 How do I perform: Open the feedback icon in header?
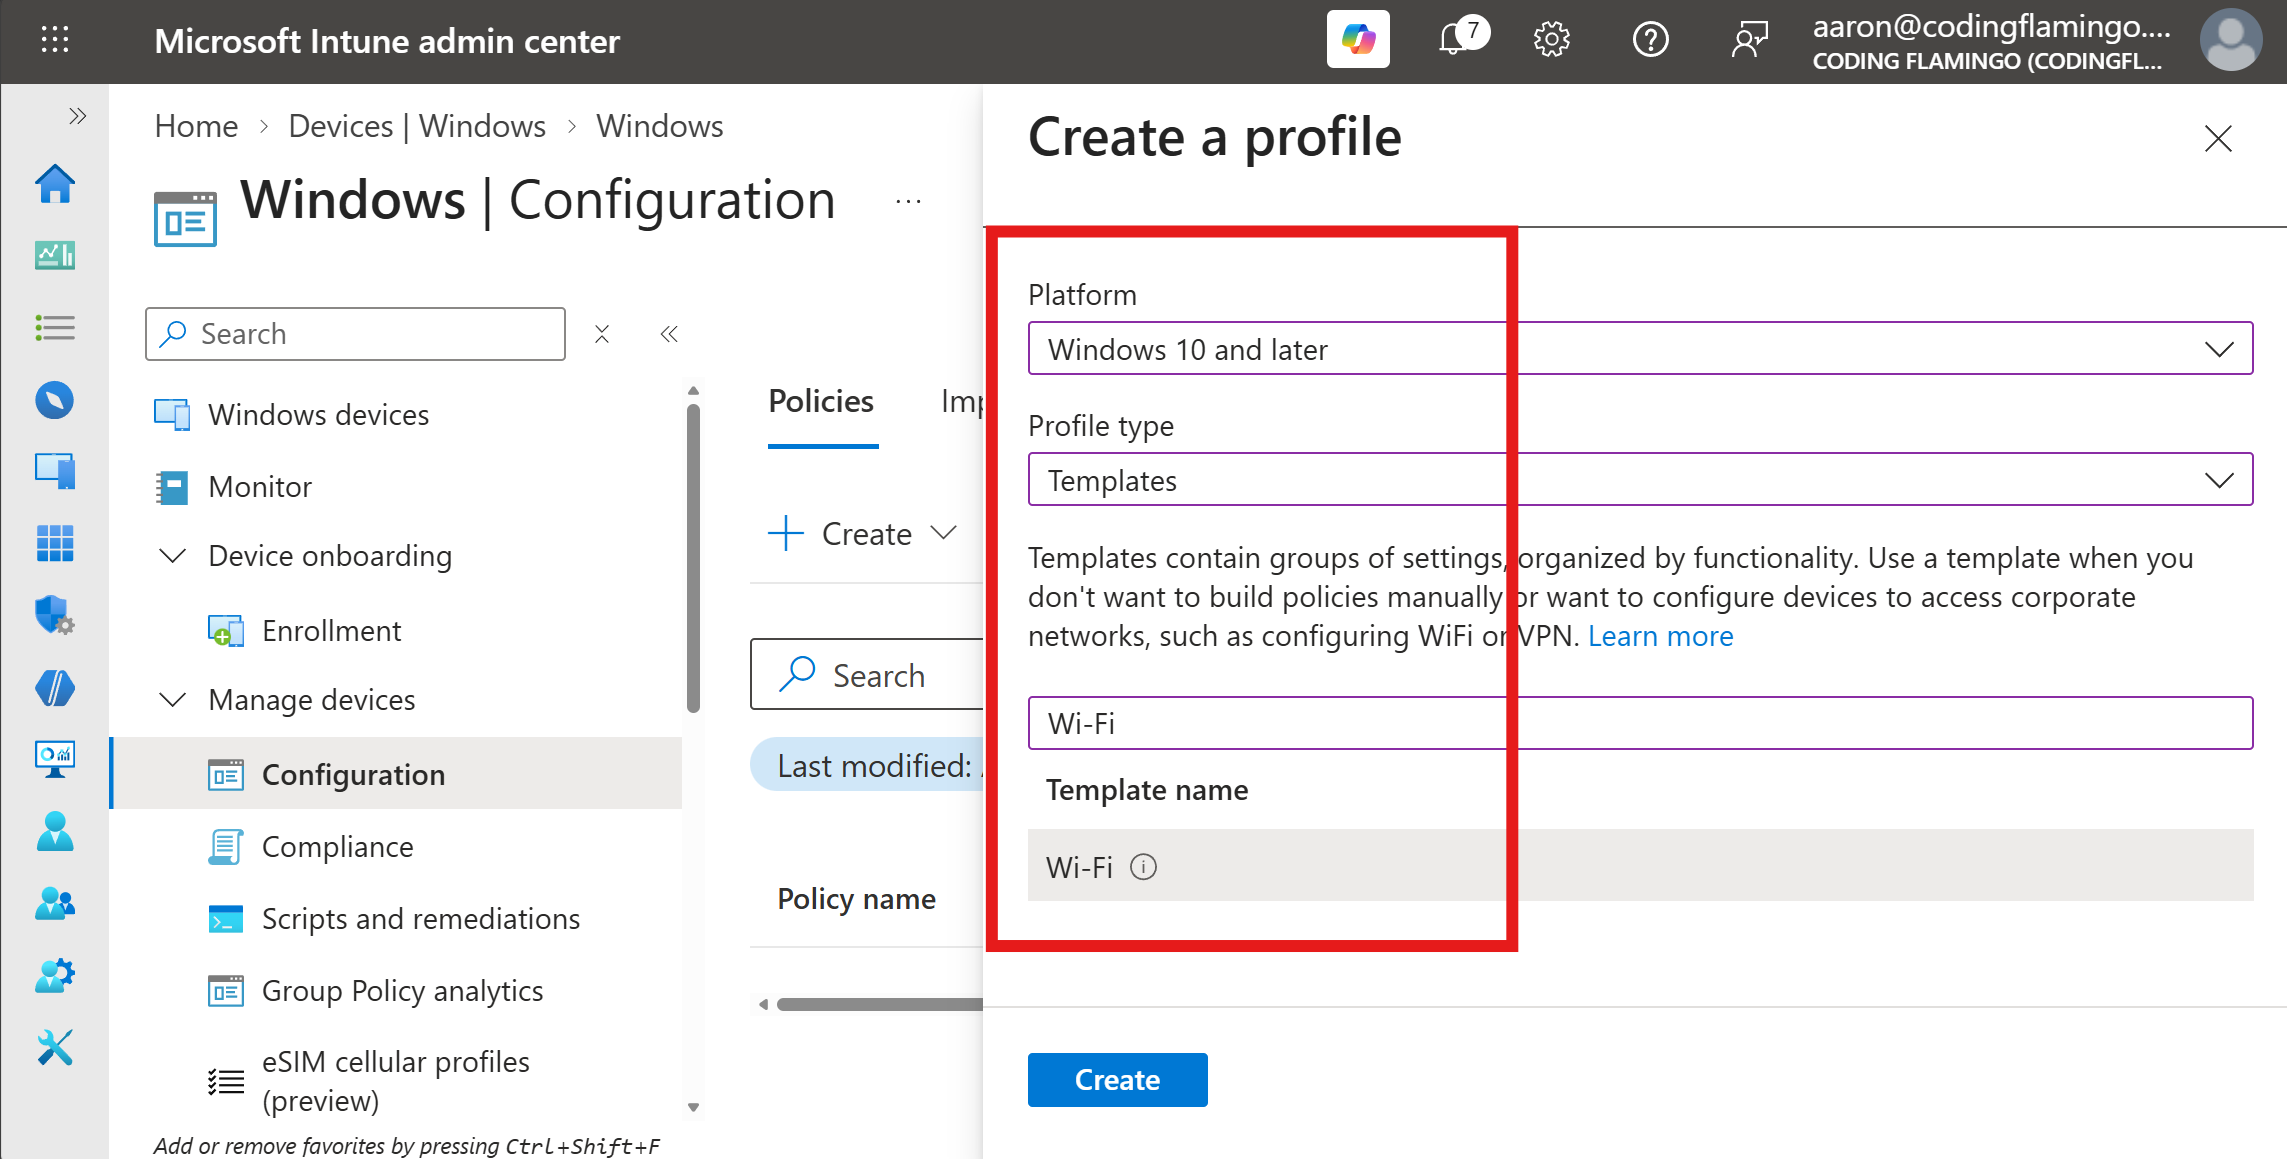pos(1749,40)
